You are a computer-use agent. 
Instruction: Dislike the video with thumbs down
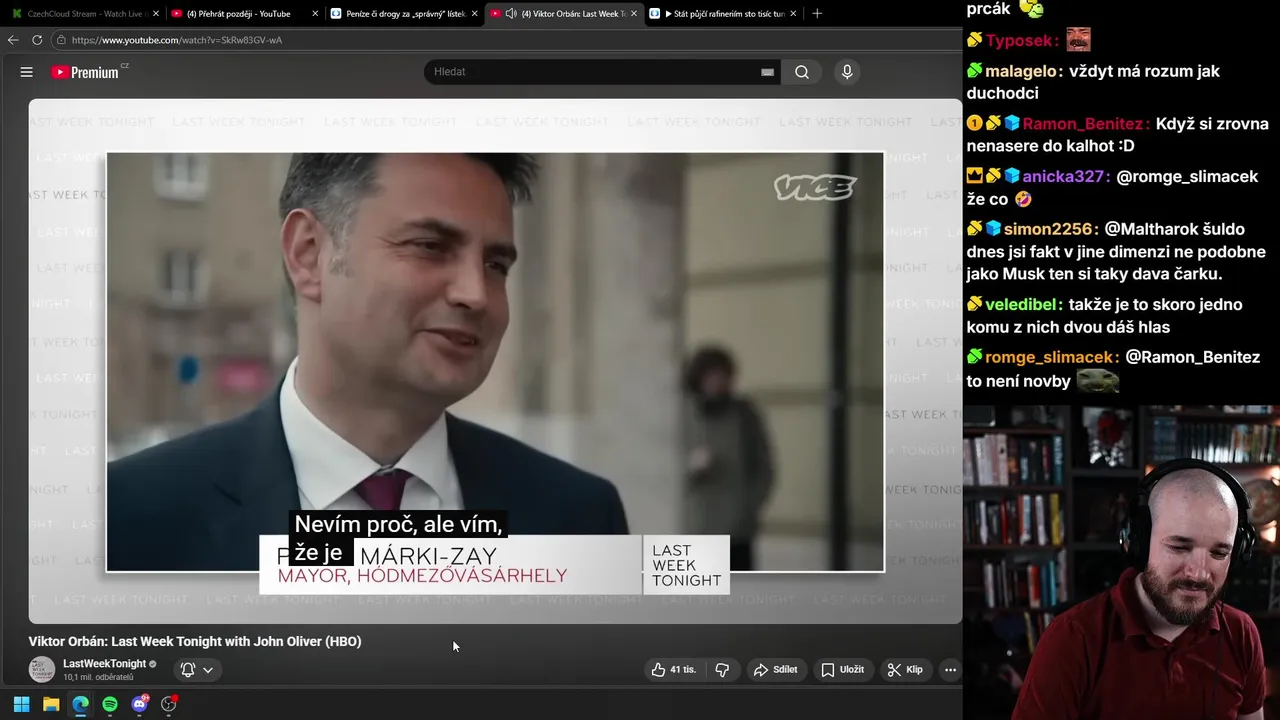coord(722,670)
